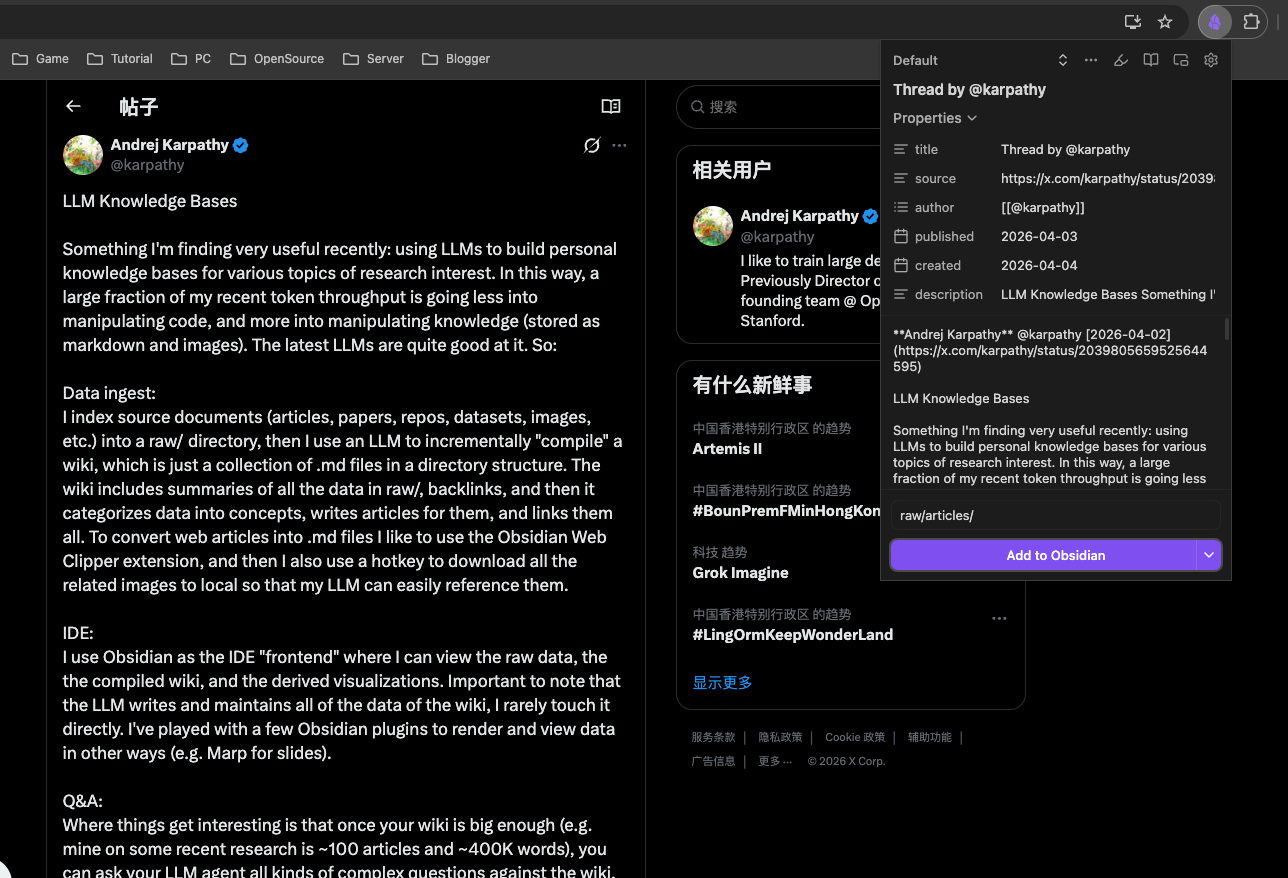Open X reader view icon beside 帖子

click(x=611, y=107)
